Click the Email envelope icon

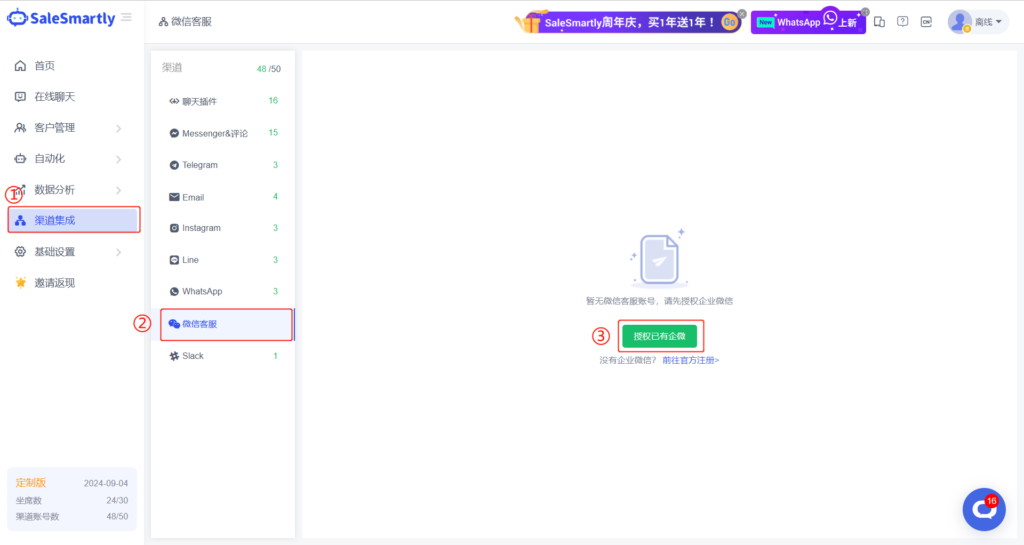click(174, 197)
